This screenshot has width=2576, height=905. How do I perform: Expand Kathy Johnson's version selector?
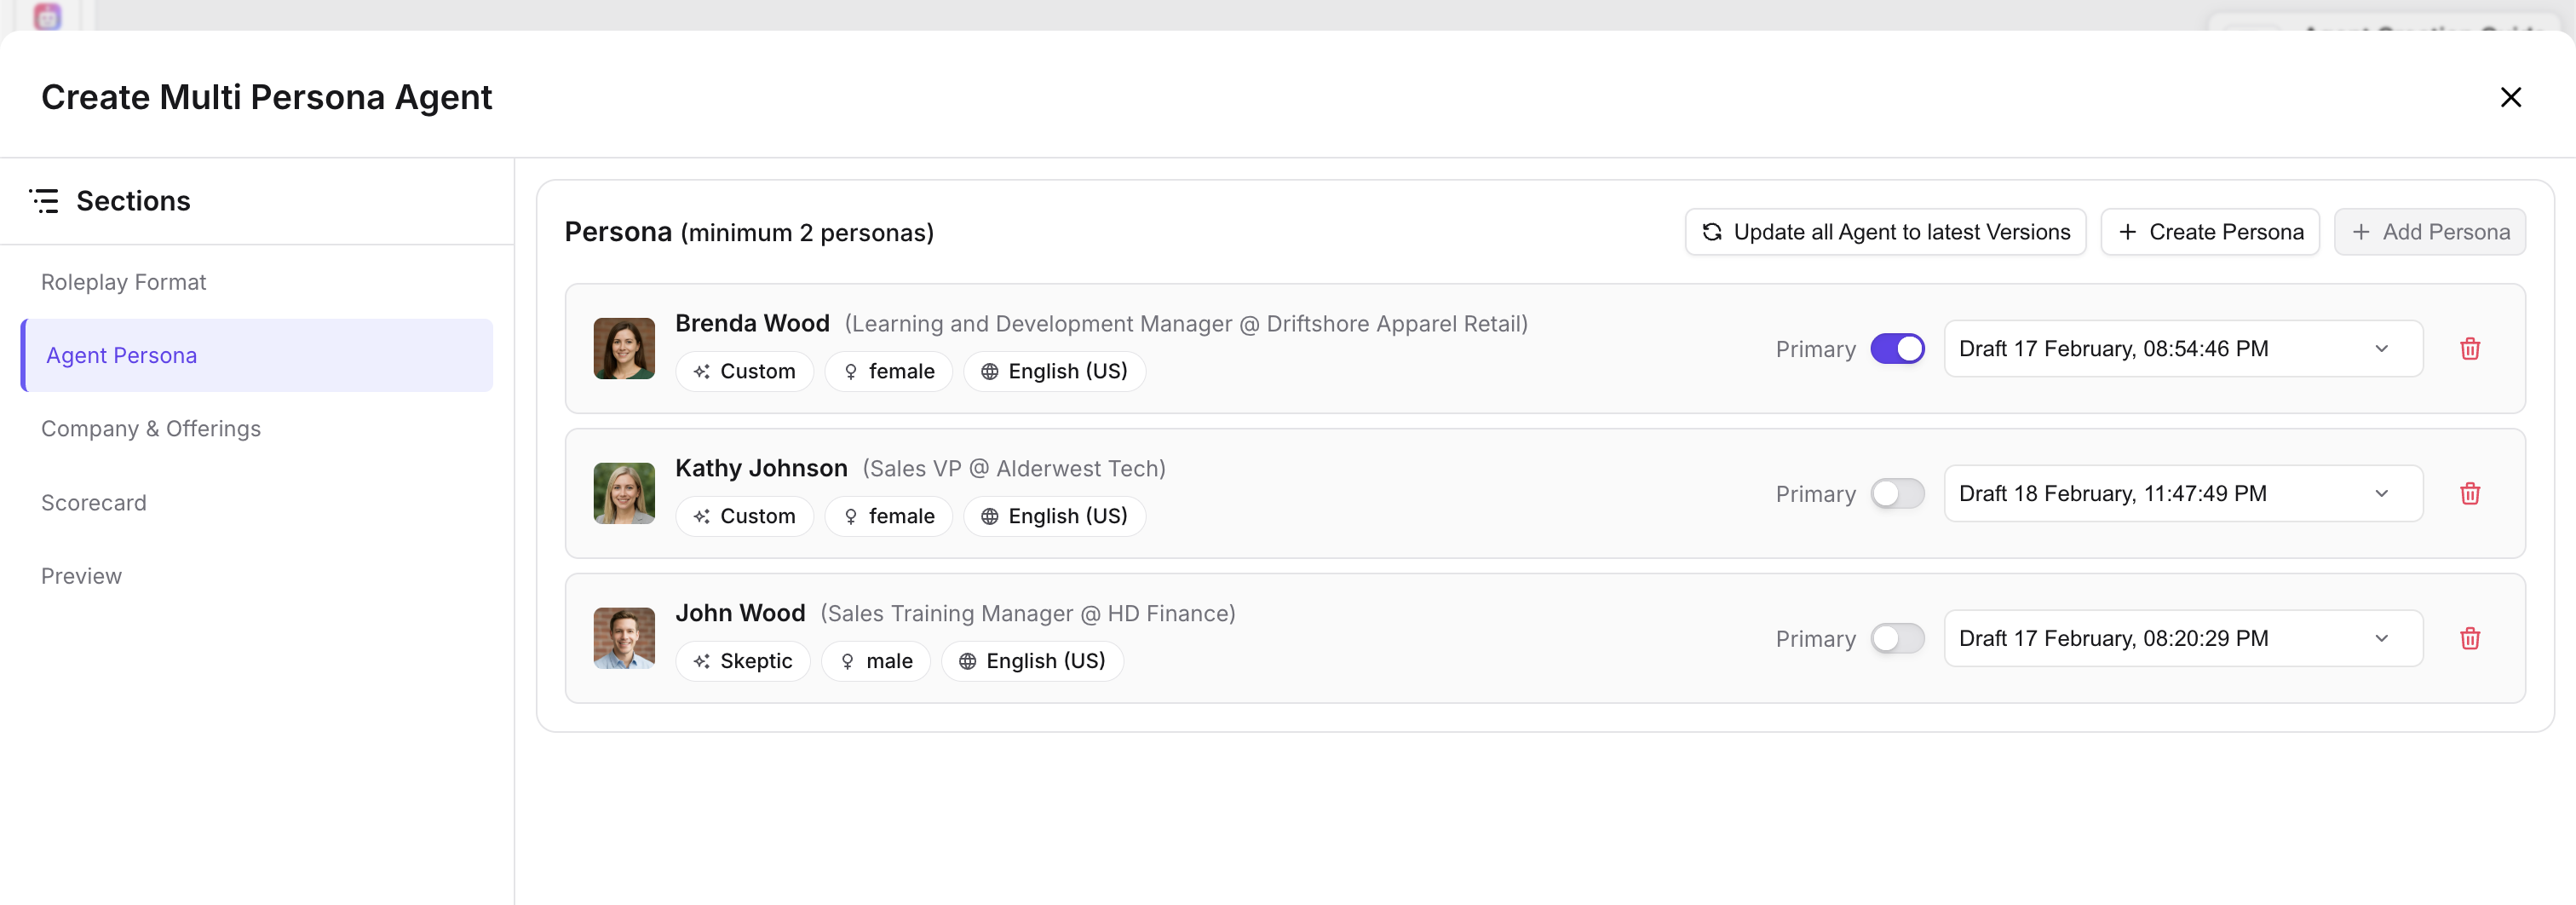click(x=2182, y=494)
